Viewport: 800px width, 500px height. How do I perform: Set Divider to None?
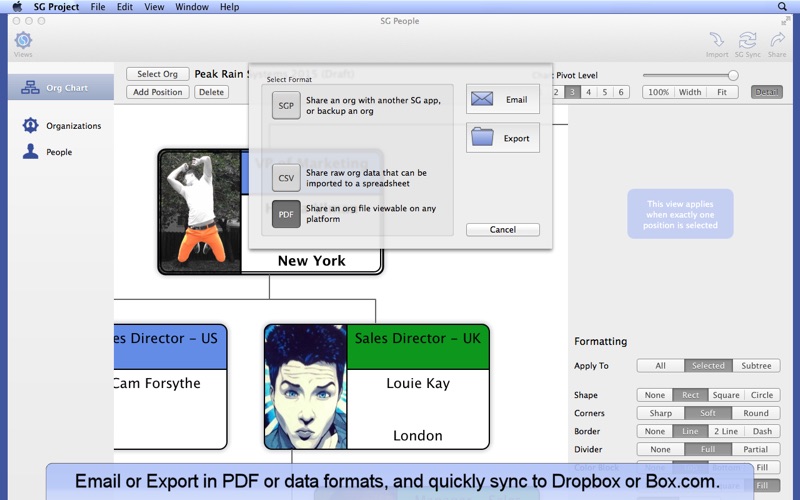click(660, 449)
